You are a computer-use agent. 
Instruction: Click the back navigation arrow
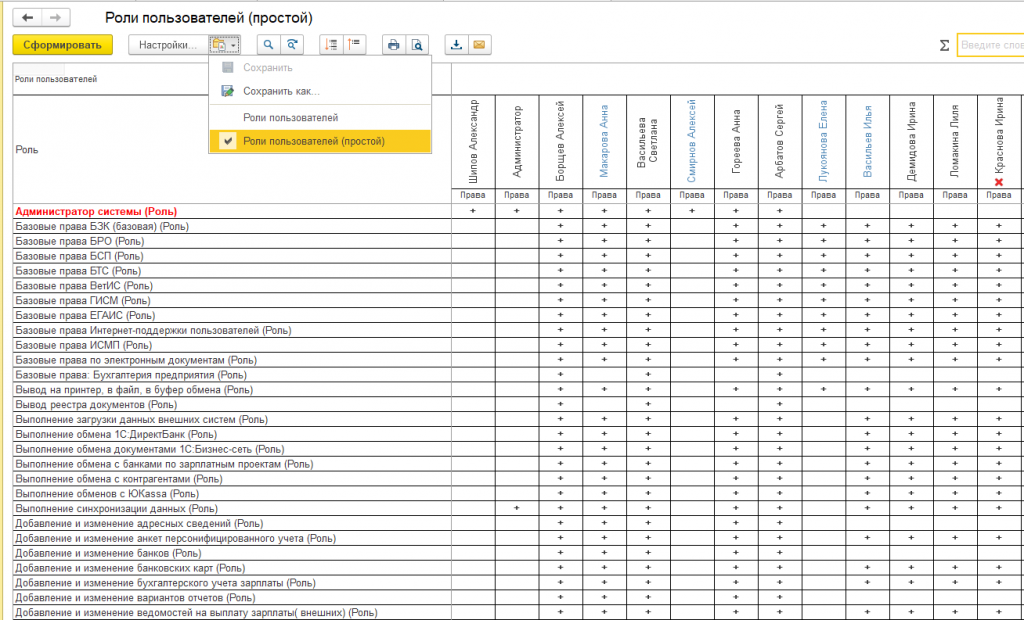[27, 18]
